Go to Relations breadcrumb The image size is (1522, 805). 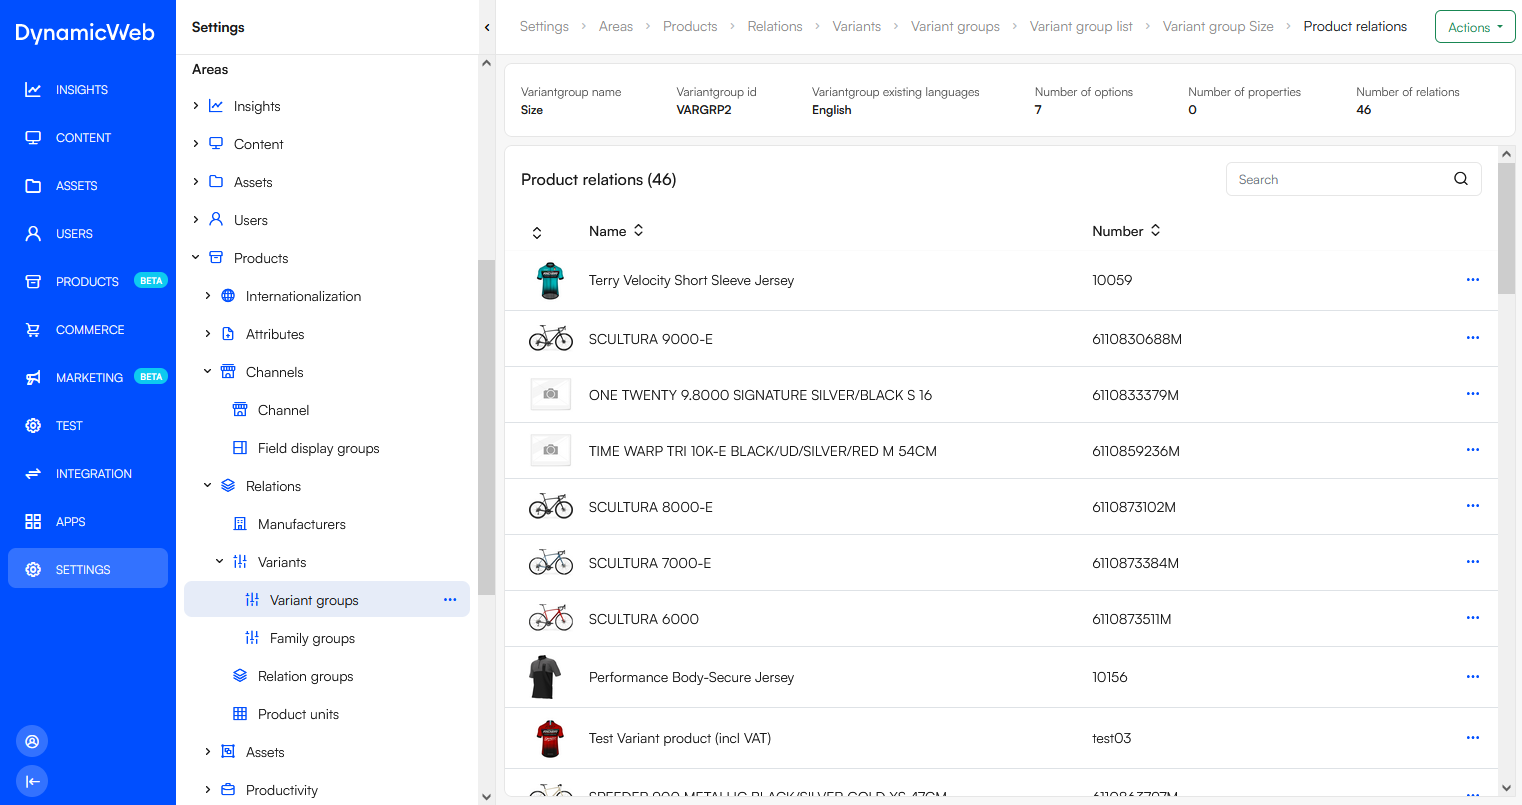tap(775, 27)
